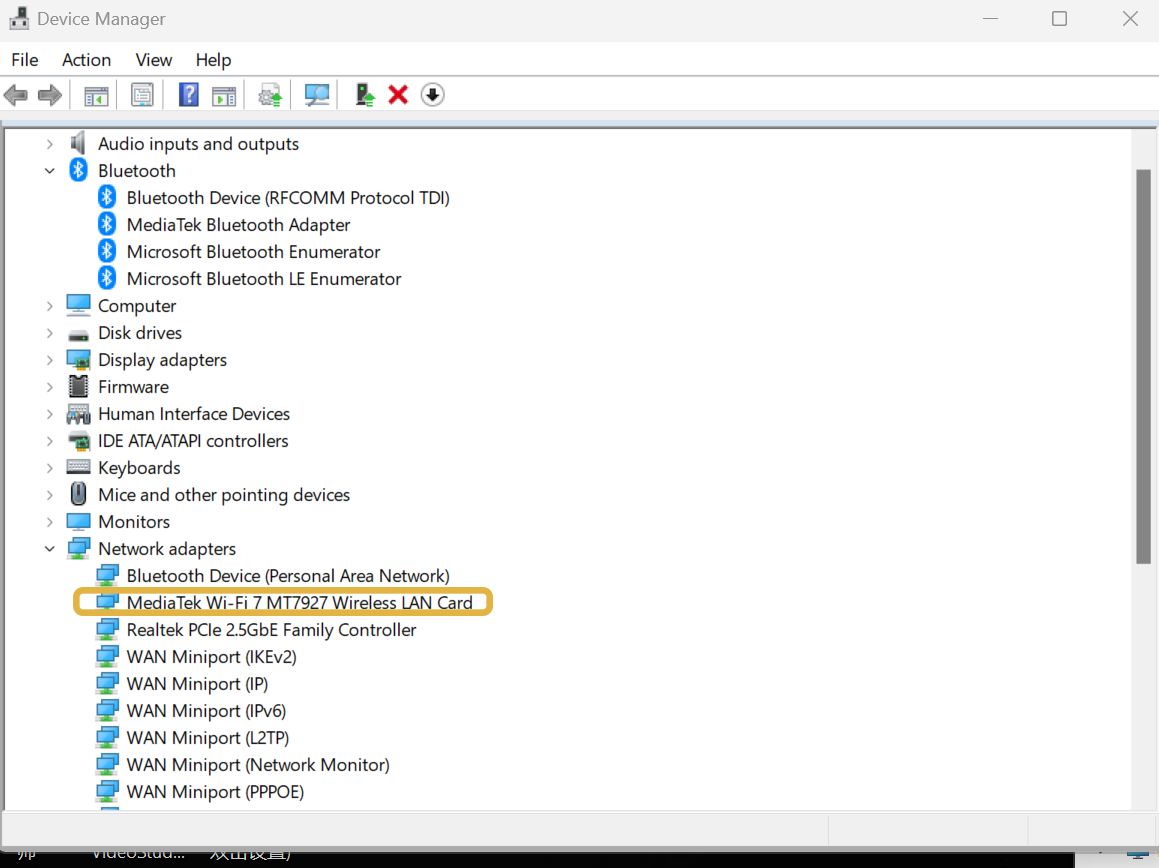The image size is (1159, 868).
Task: Click the Keyboards category icon
Action: click(x=78, y=467)
